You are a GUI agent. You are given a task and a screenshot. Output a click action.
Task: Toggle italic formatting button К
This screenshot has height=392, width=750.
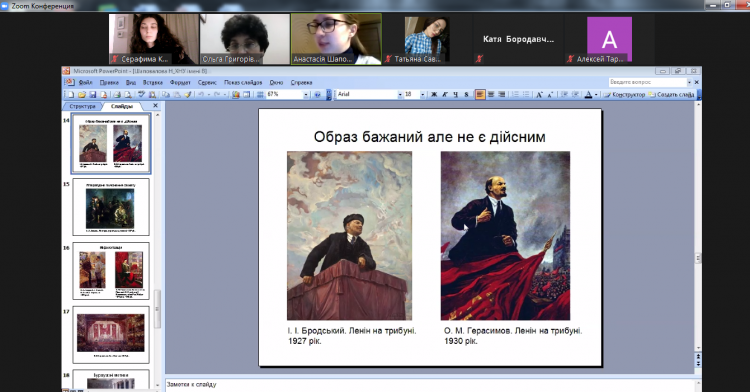point(445,95)
